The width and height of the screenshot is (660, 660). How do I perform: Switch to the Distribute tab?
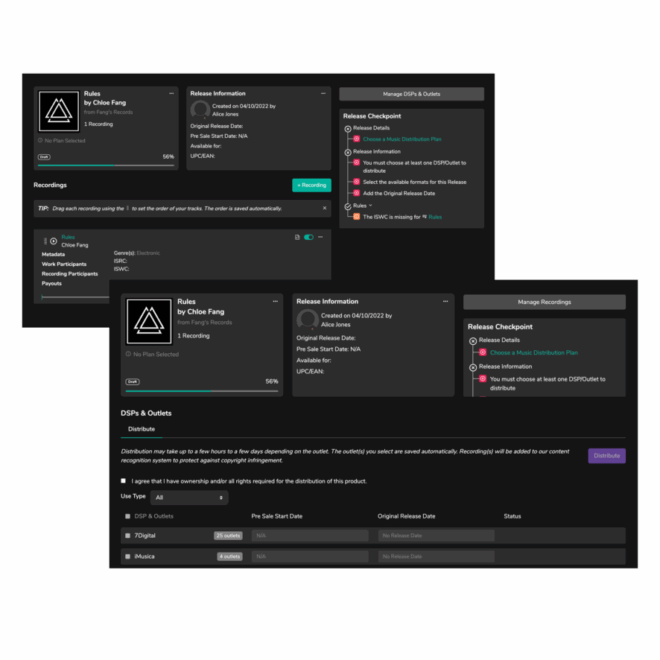pyautogui.click(x=141, y=429)
